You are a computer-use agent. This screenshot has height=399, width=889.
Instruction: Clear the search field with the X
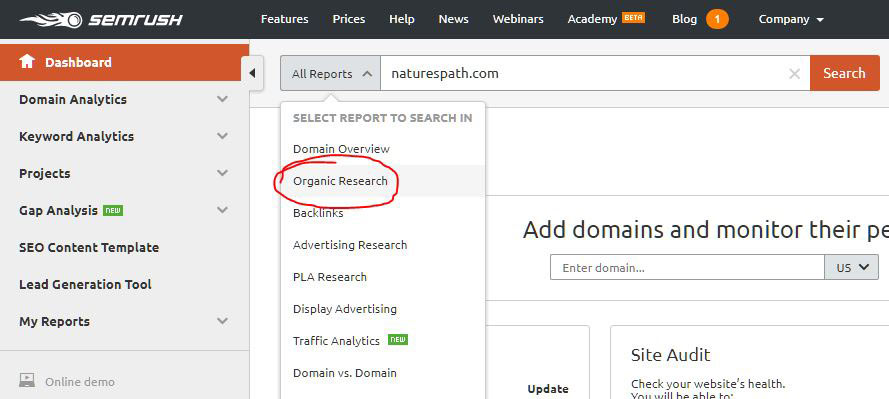click(794, 74)
